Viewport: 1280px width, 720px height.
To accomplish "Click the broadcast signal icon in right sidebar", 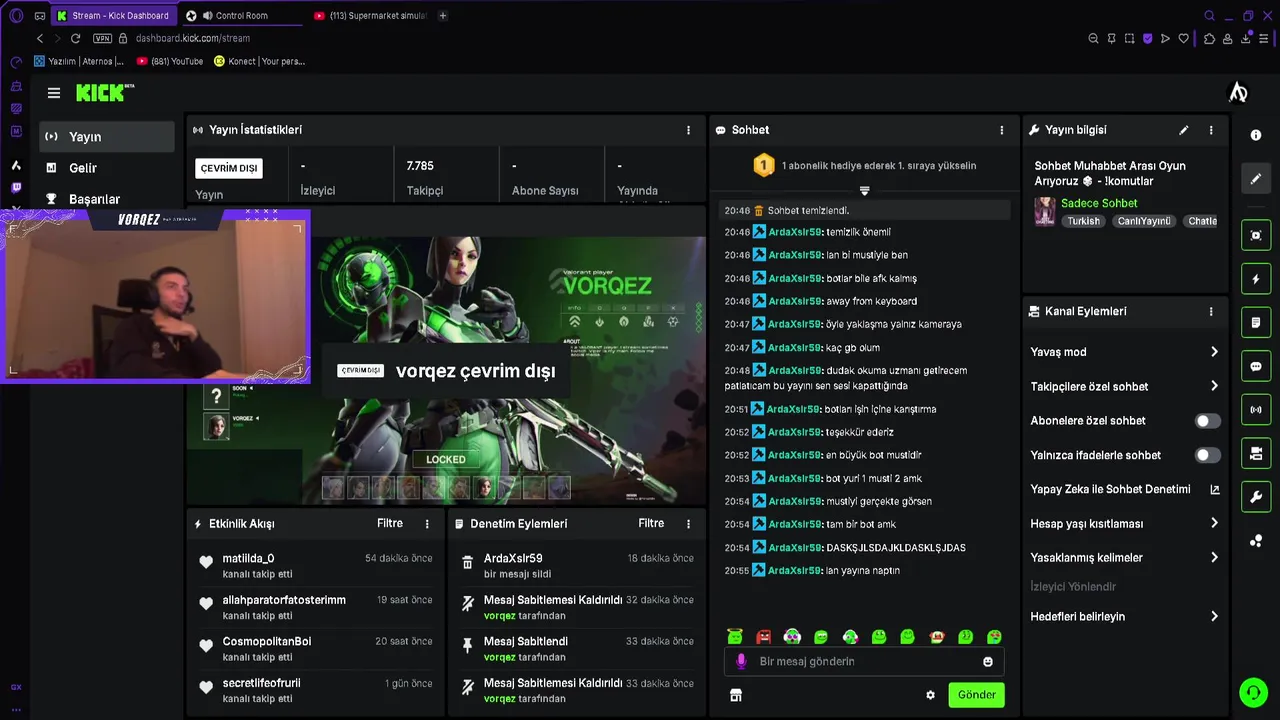I will (1256, 410).
